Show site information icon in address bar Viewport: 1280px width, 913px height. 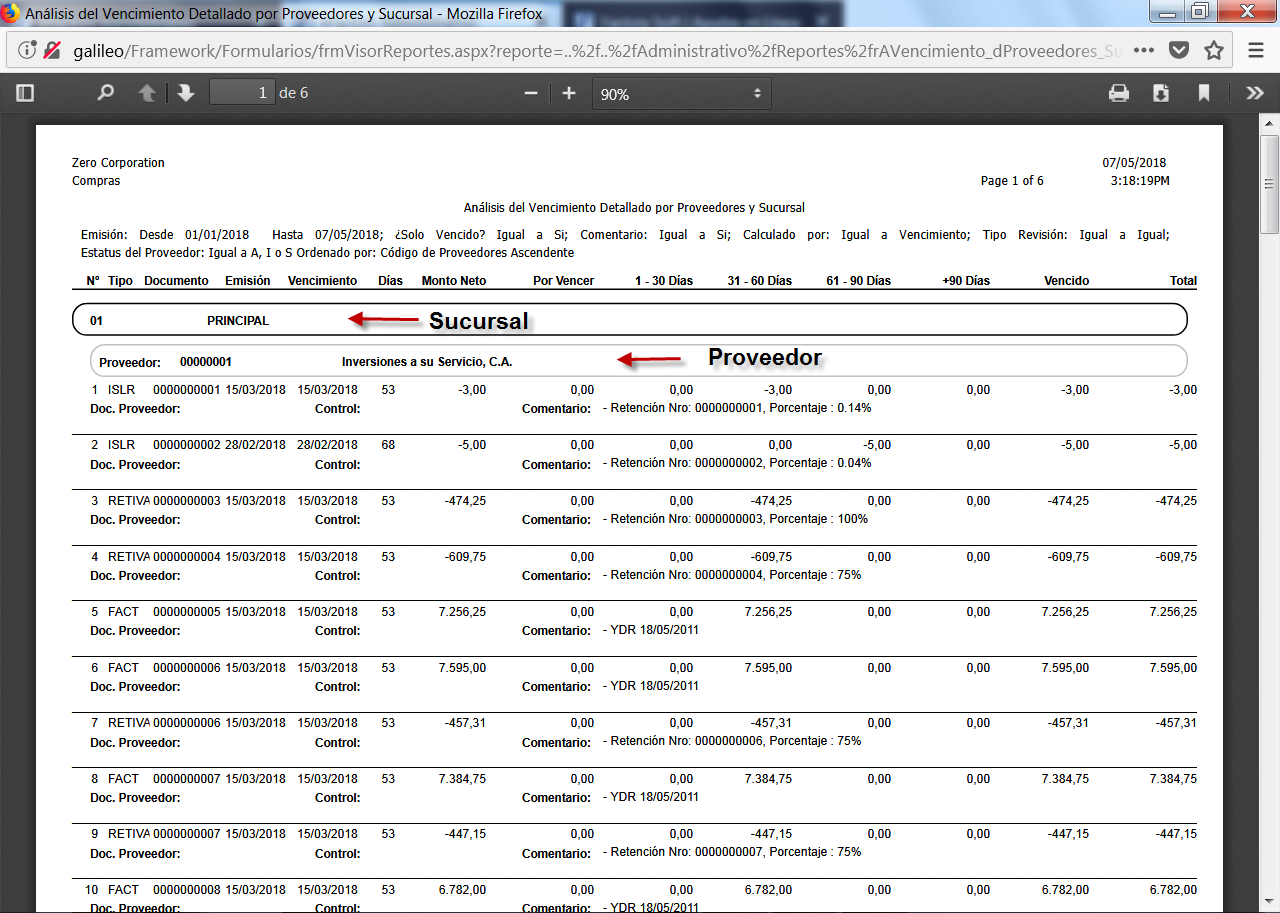(x=27, y=50)
